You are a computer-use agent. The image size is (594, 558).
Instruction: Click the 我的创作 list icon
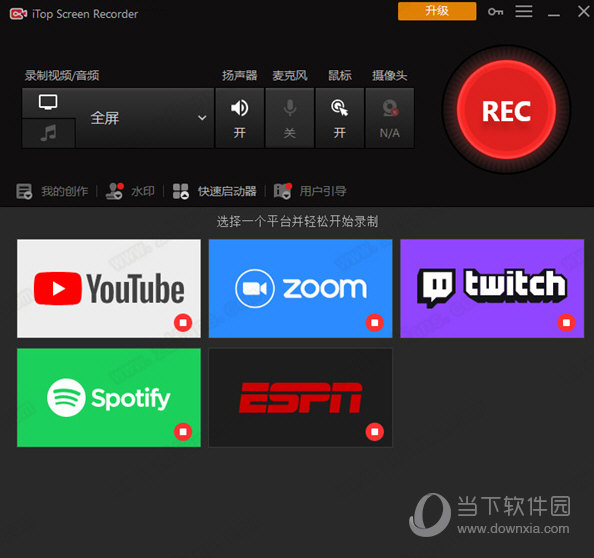[x=24, y=191]
